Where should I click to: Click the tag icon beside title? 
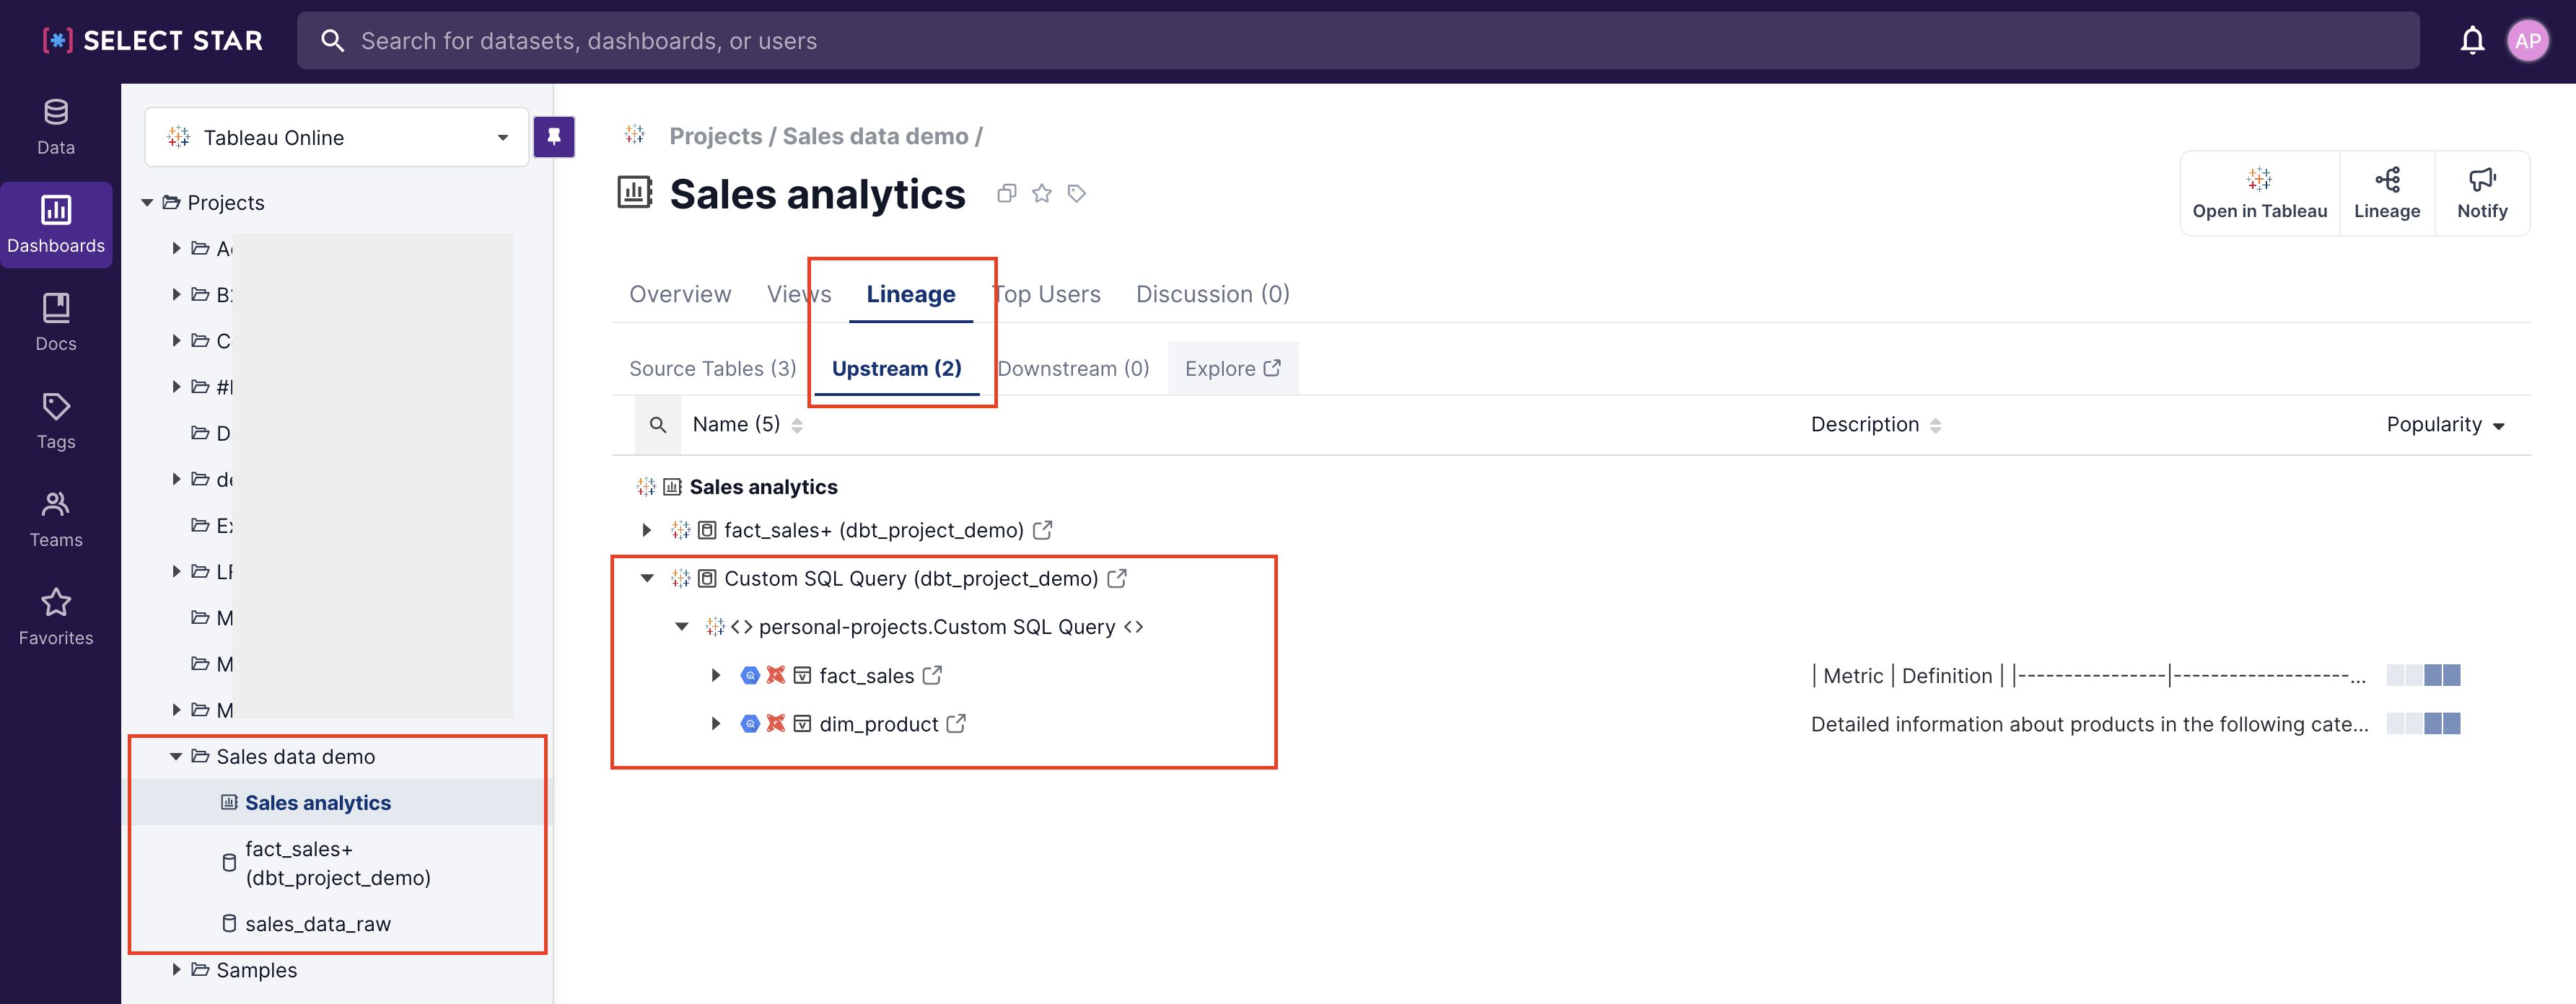click(1076, 194)
